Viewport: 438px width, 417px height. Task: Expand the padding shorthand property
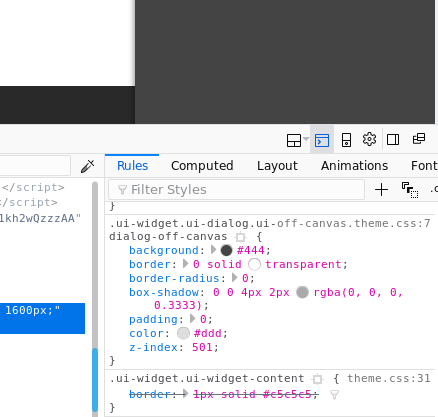tap(192, 319)
